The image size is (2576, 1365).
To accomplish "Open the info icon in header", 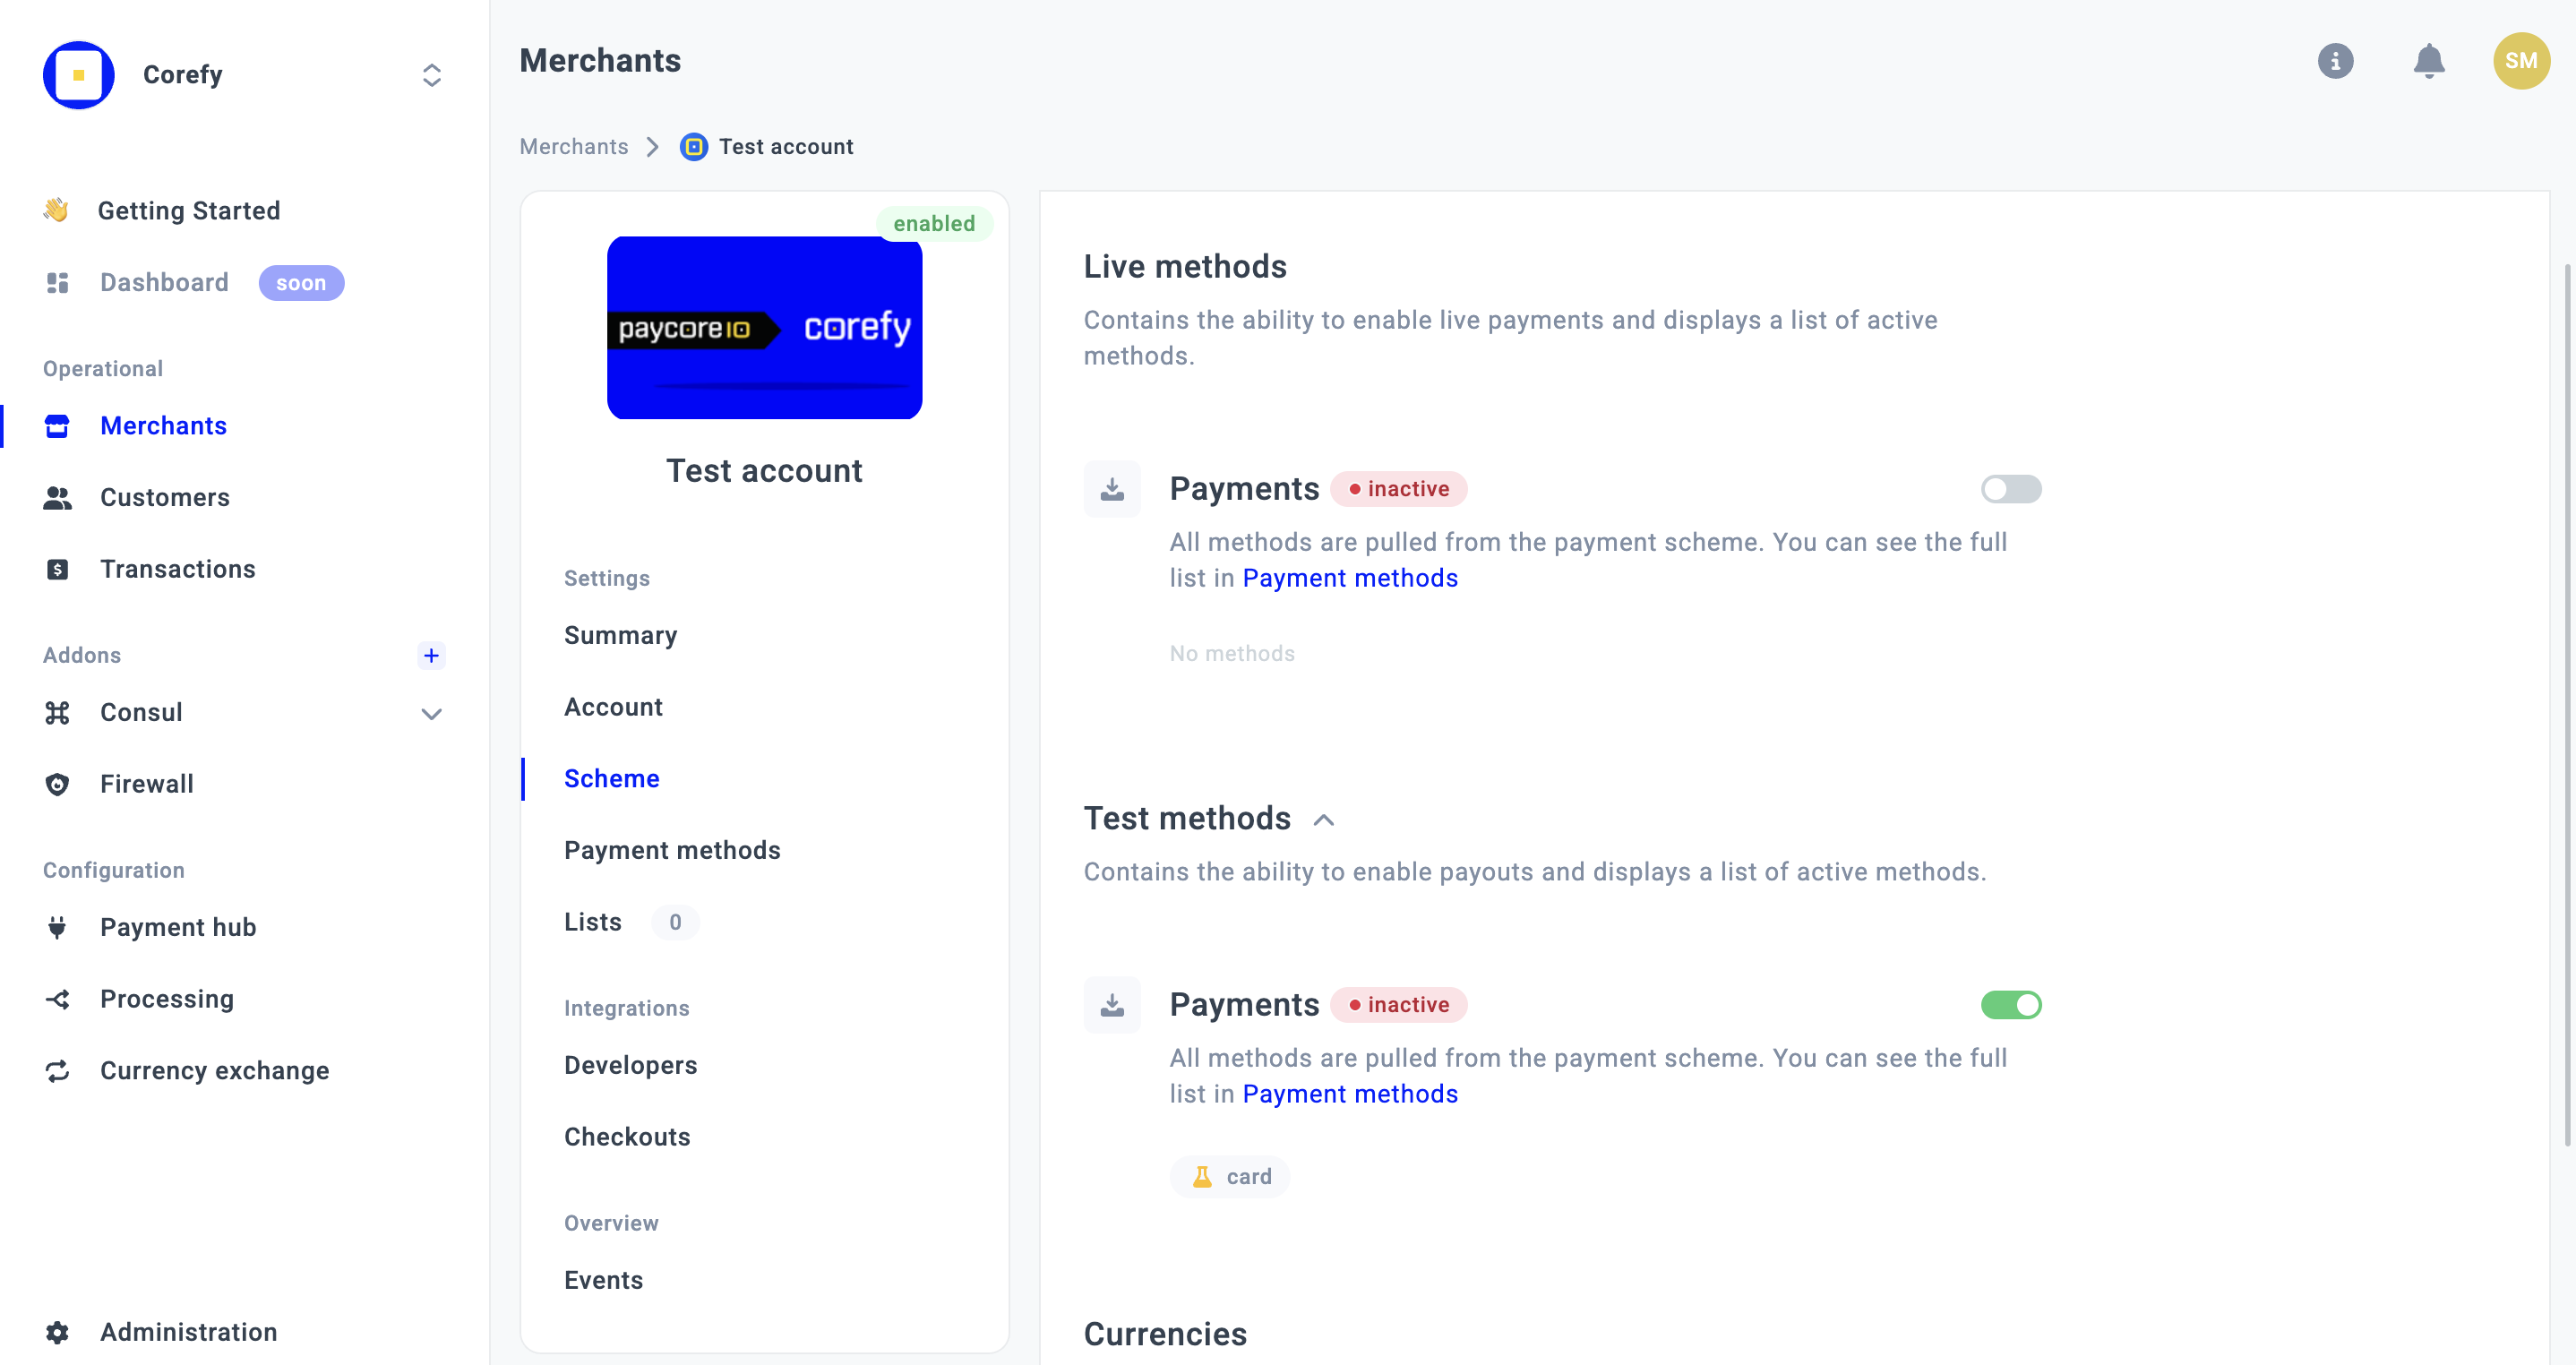I will (2335, 61).
